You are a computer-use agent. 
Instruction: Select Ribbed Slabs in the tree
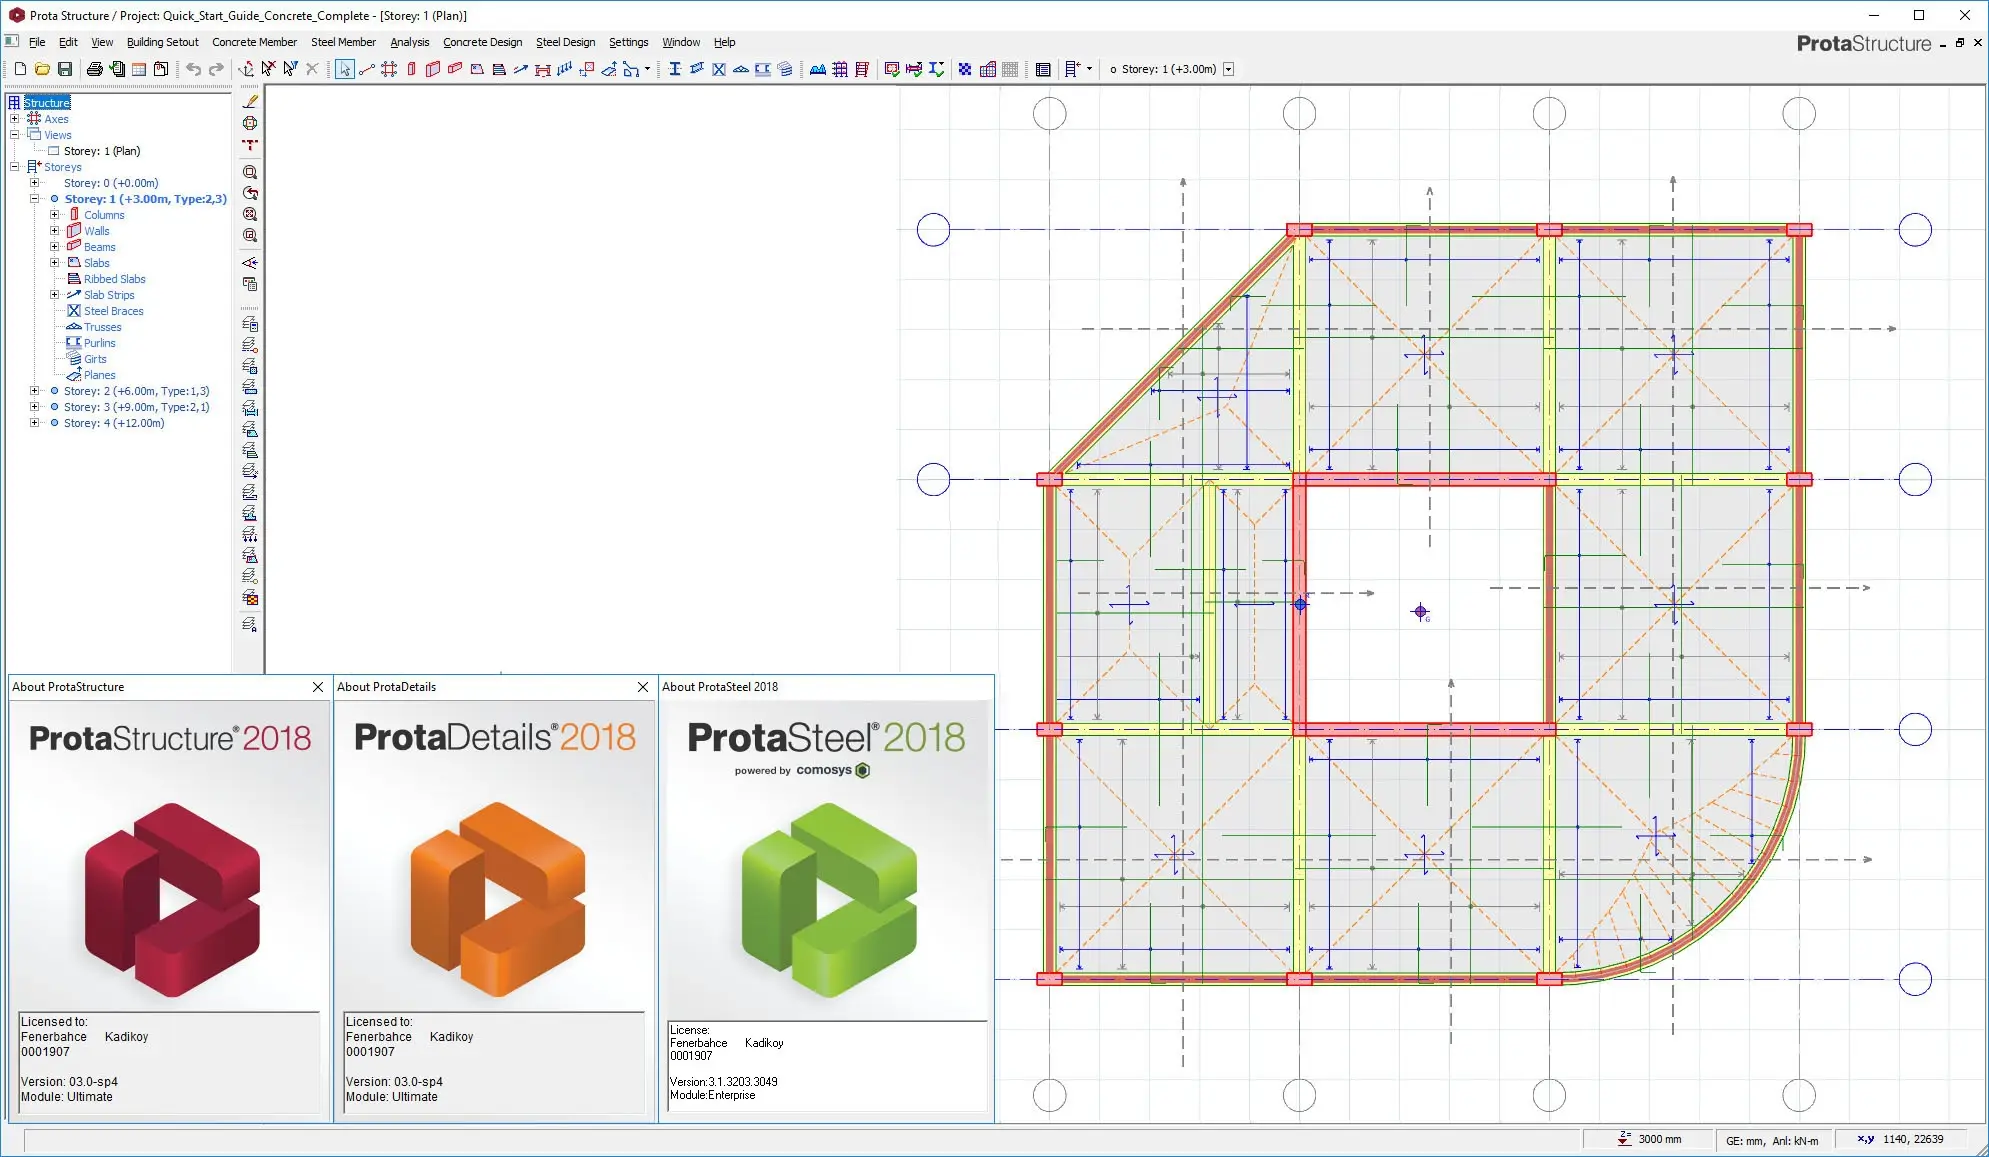click(x=114, y=279)
